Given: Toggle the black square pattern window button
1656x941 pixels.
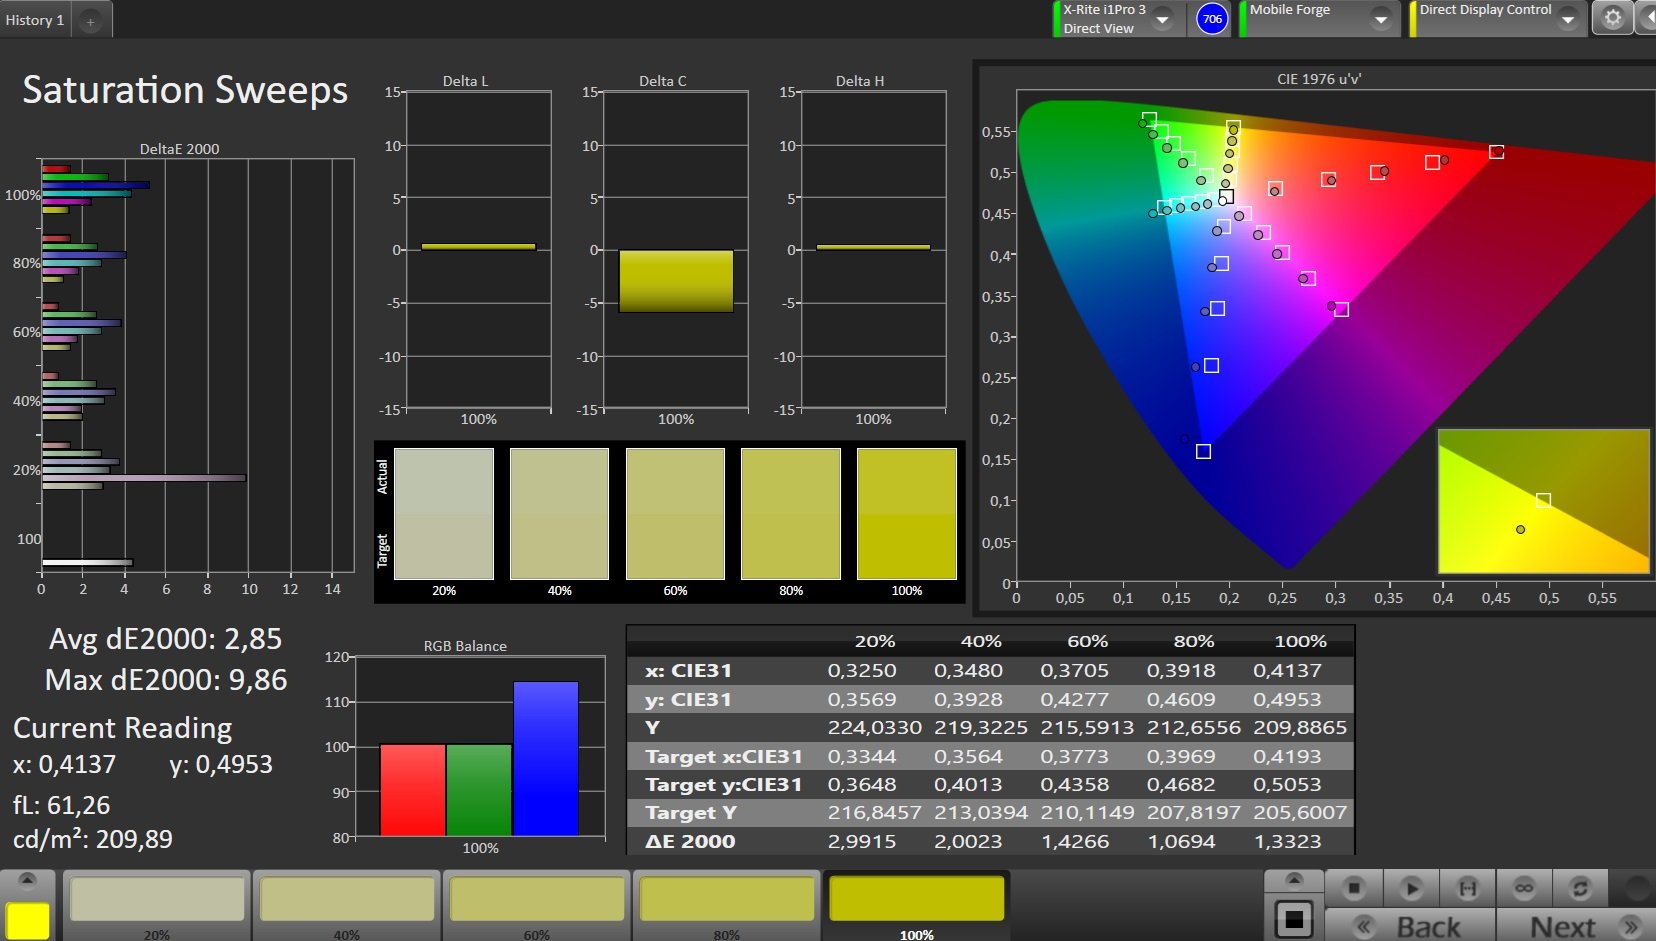Looking at the screenshot, I should [1293, 918].
